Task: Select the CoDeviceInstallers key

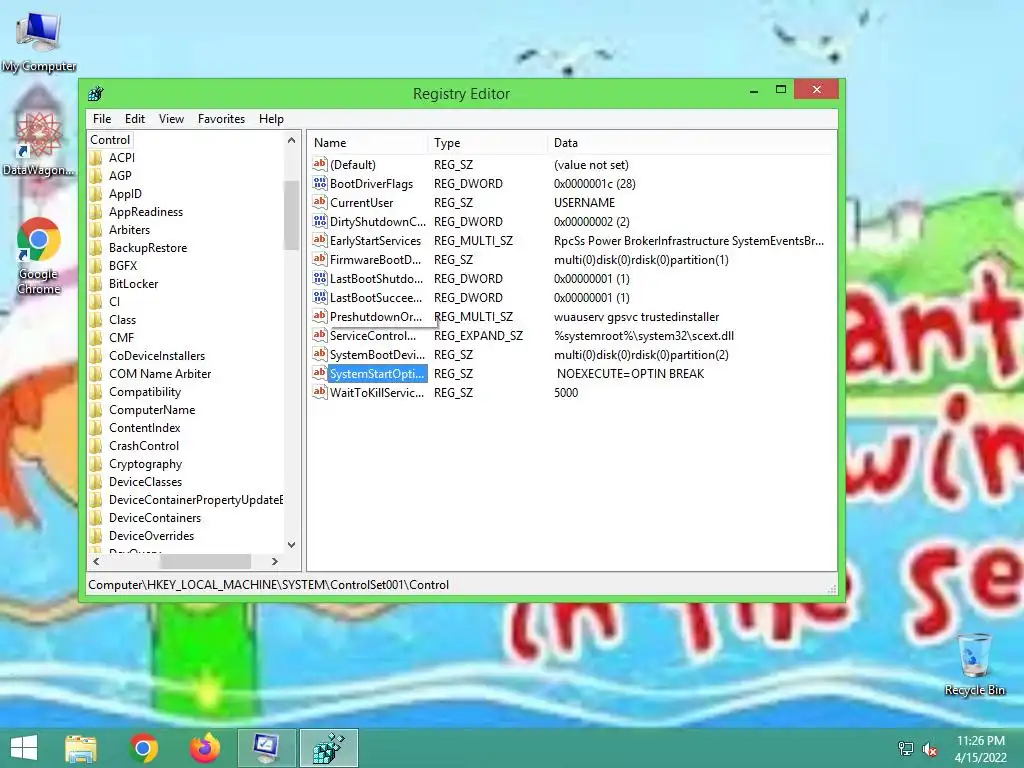Action: [157, 356]
